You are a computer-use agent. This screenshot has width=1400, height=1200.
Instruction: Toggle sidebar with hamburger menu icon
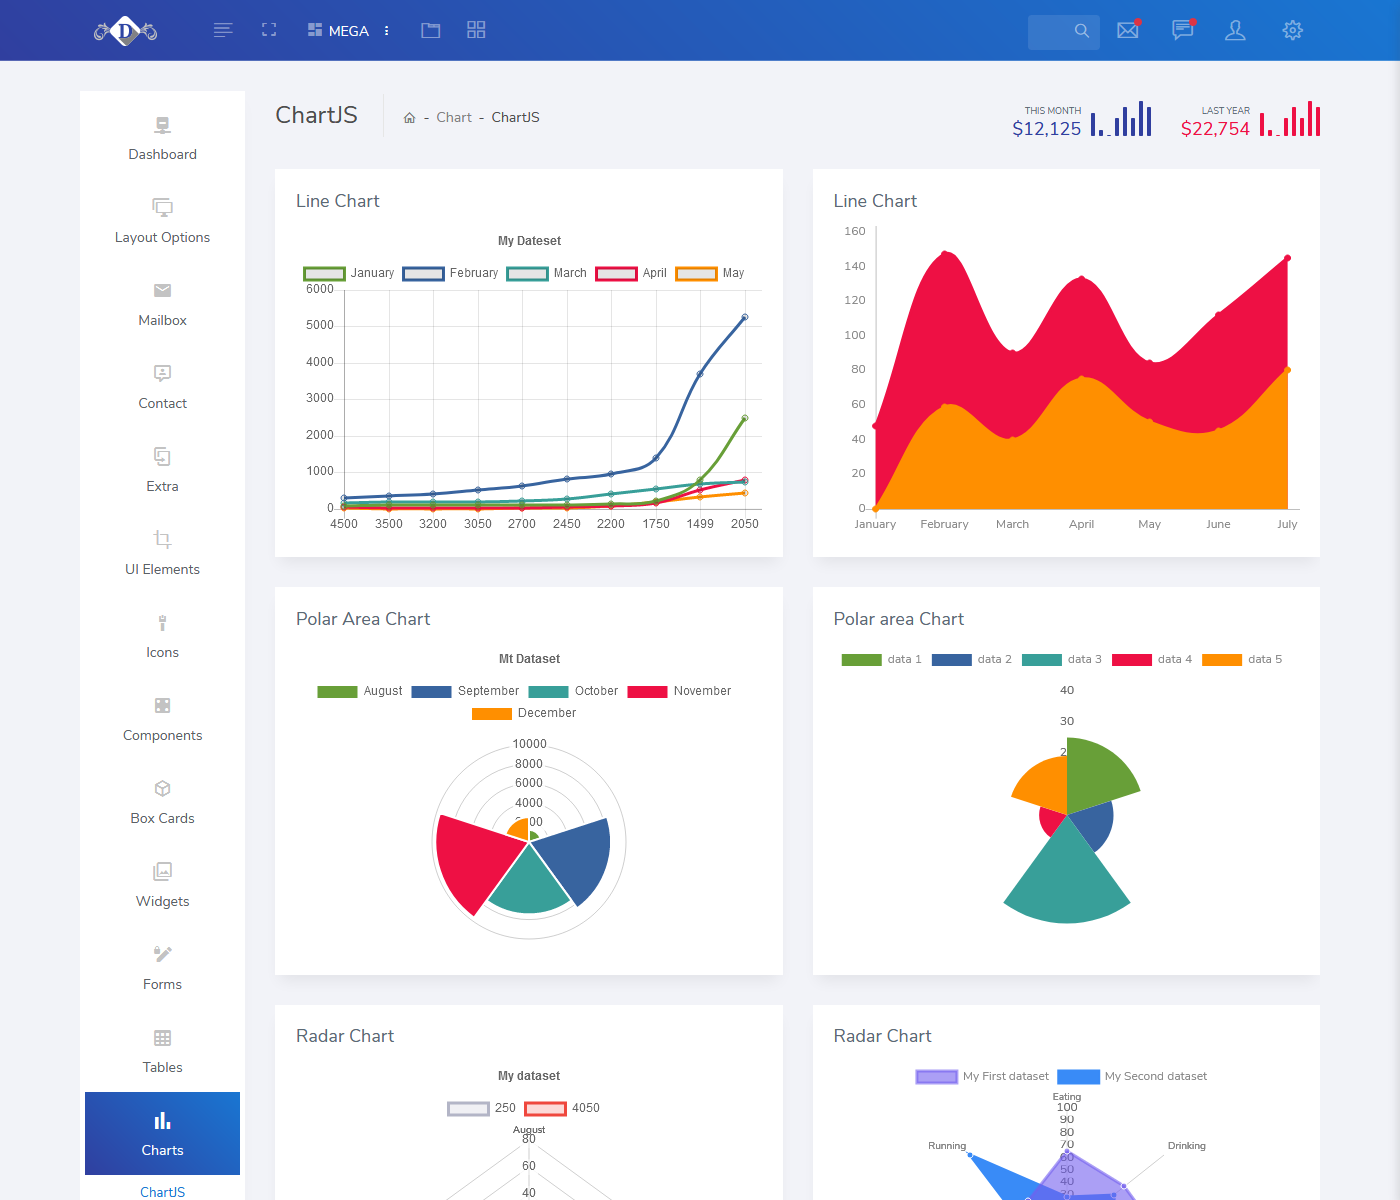(x=223, y=30)
